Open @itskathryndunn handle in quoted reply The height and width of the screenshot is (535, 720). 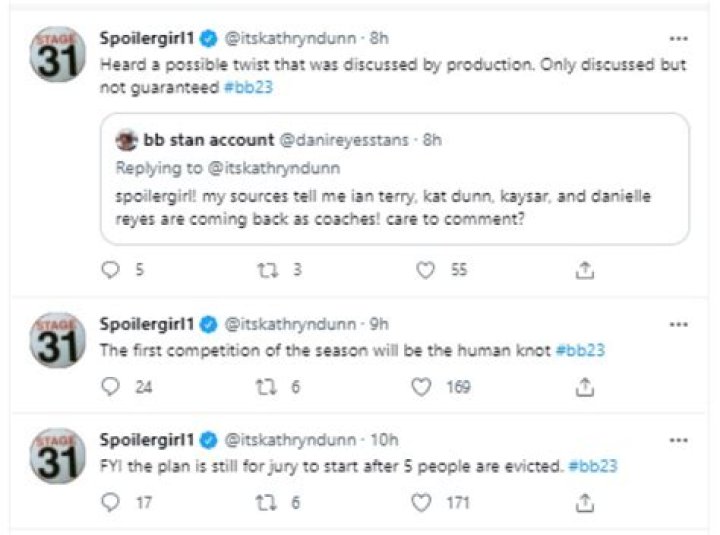coord(274,168)
